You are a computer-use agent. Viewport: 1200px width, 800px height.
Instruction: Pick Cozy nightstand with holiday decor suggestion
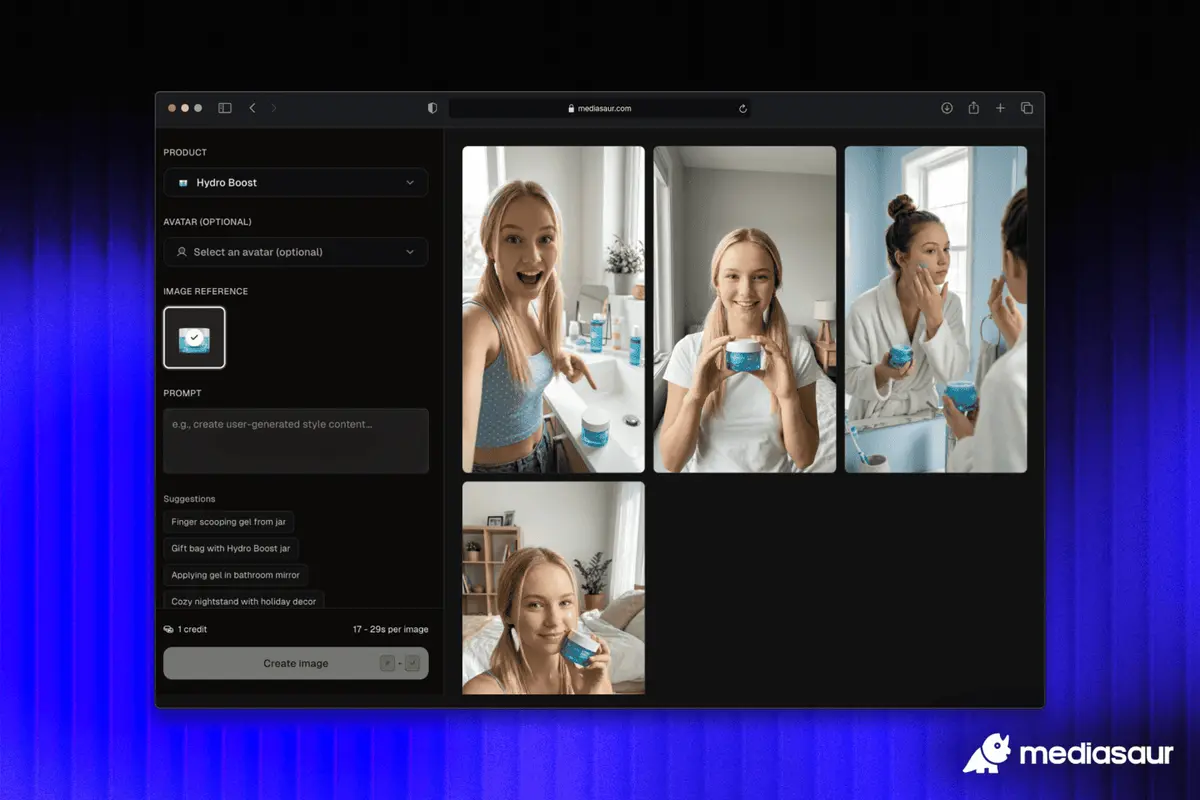tap(244, 601)
